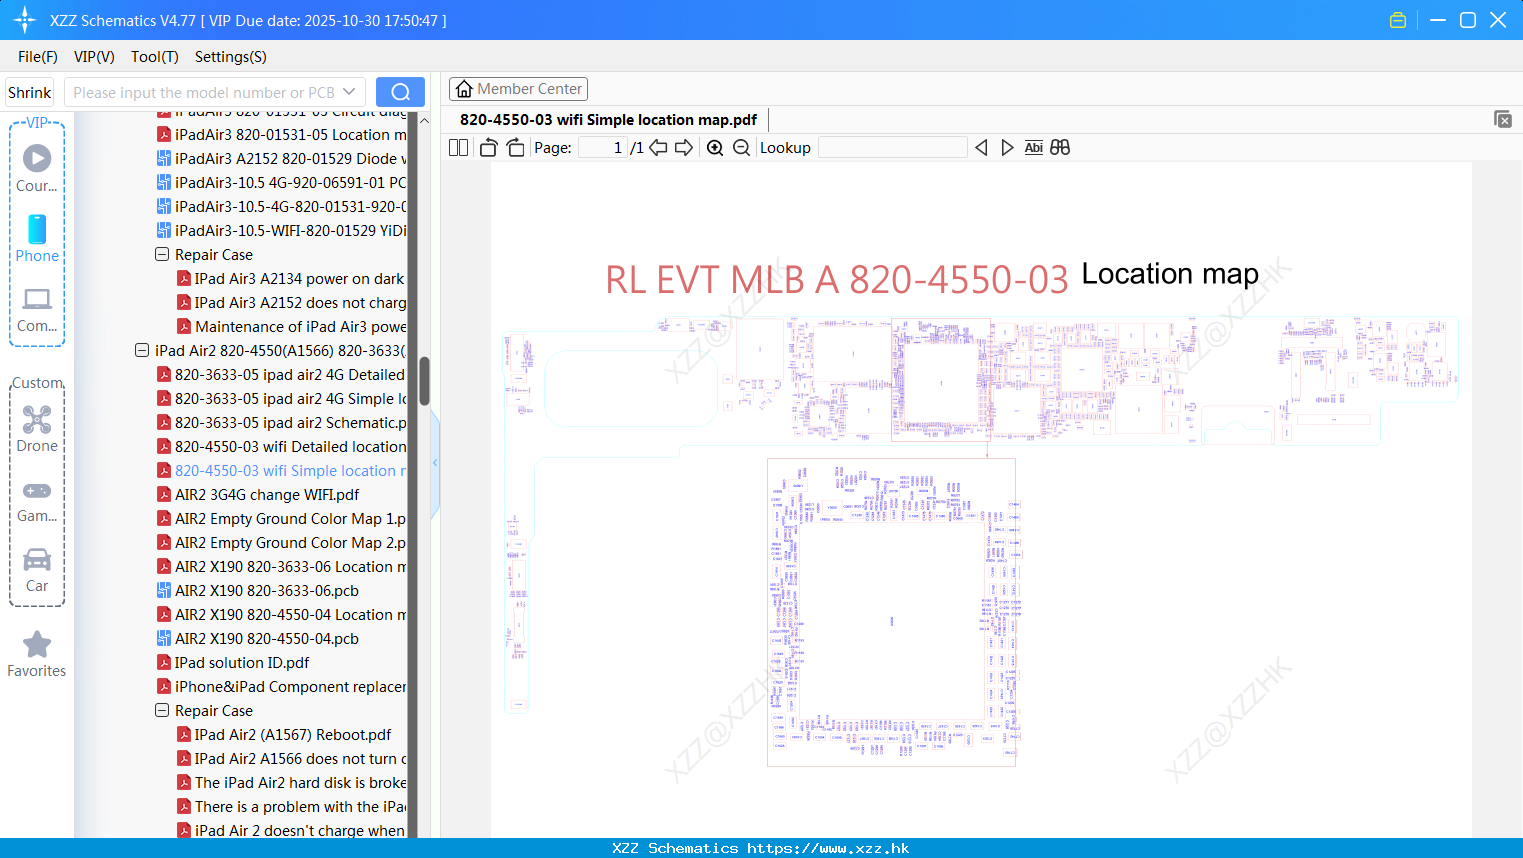Click the model number search input
The image size is (1523, 858).
click(x=203, y=92)
